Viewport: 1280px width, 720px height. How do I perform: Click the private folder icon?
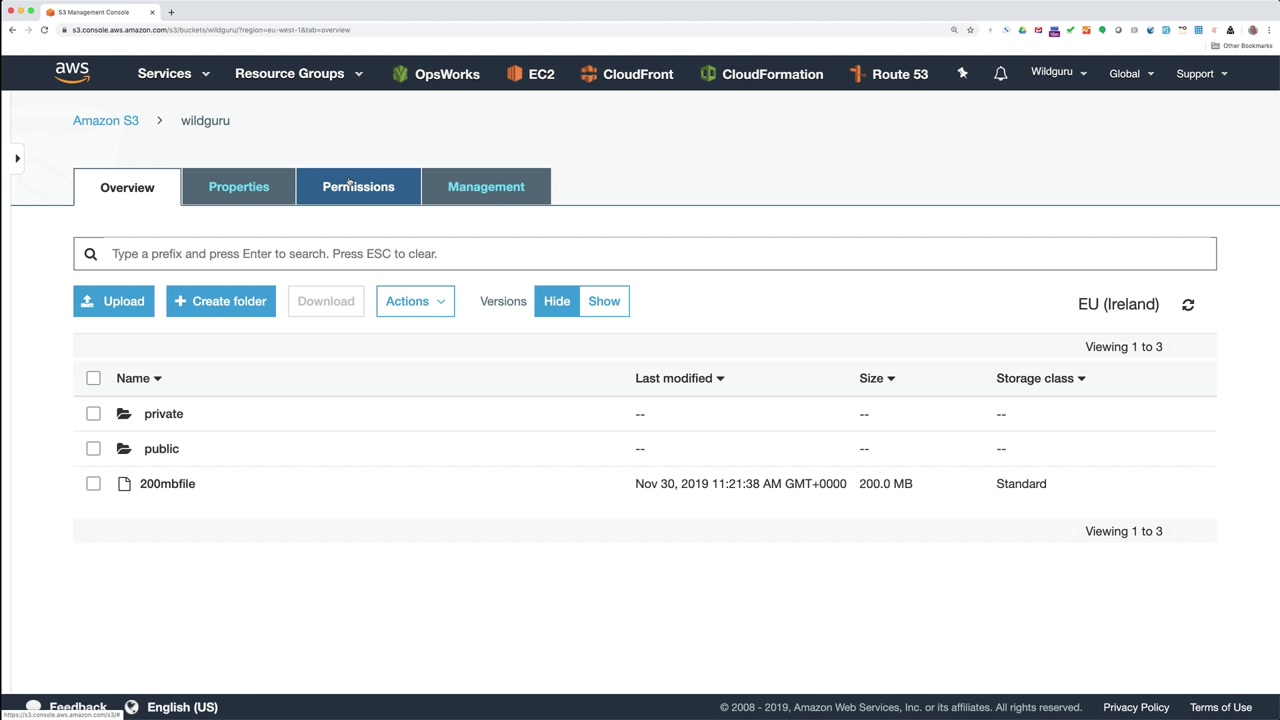point(124,414)
